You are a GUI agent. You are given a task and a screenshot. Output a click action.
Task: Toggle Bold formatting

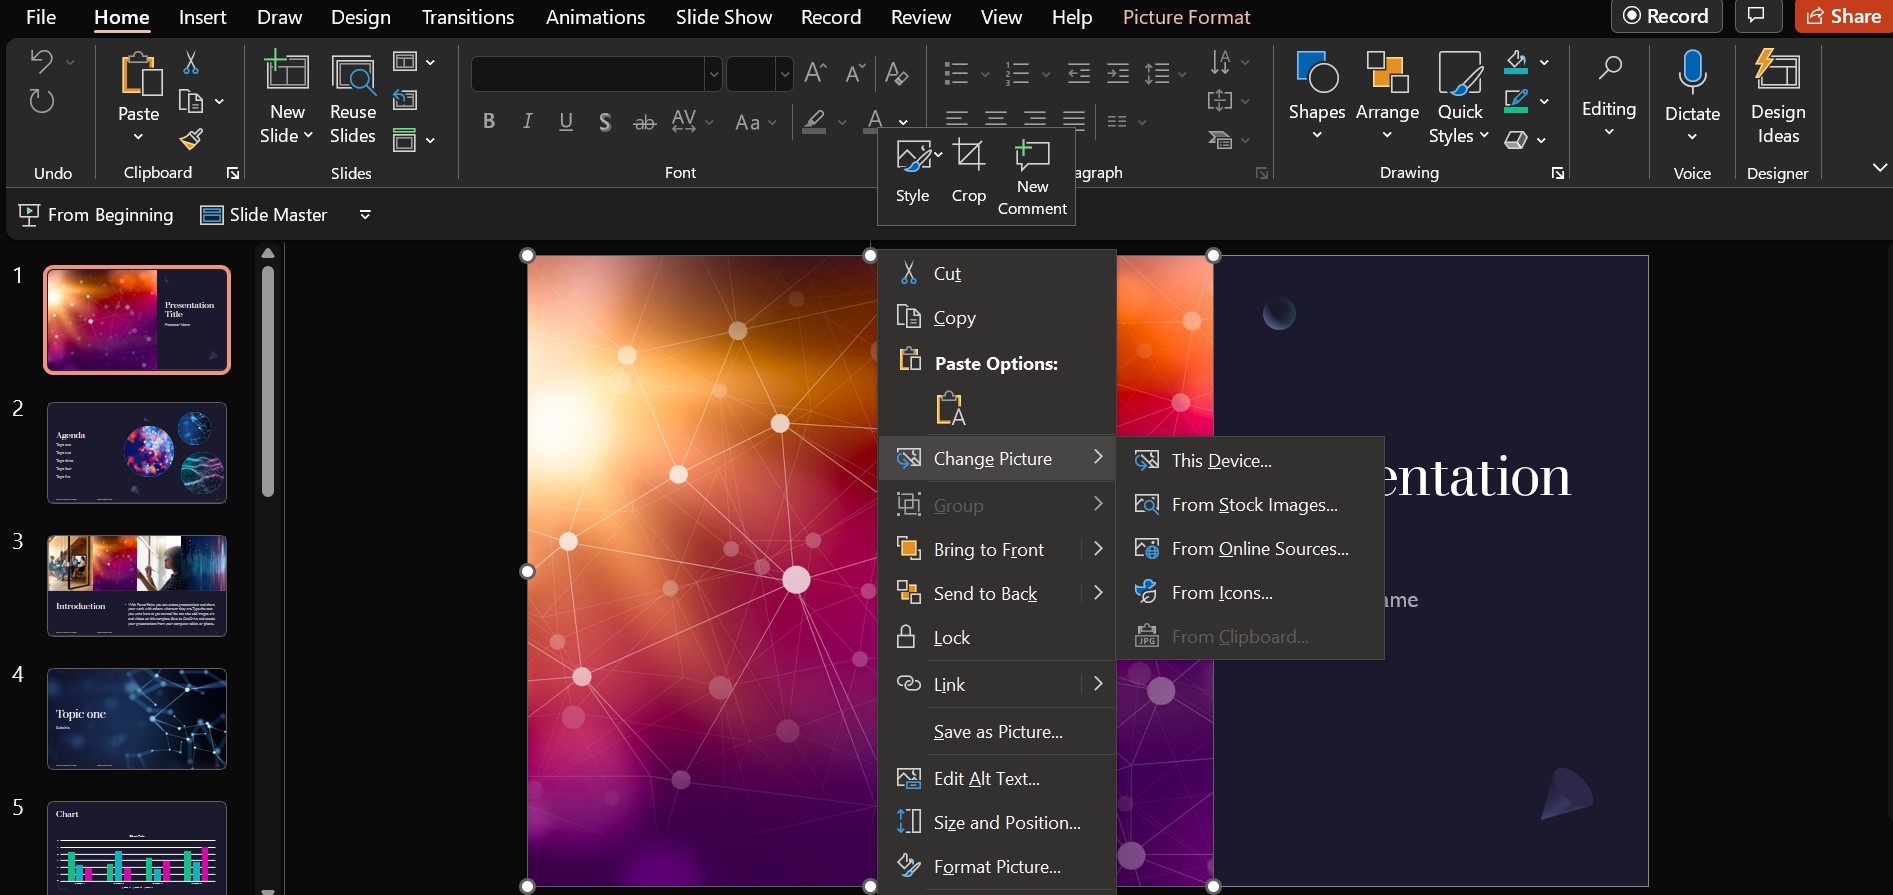(x=488, y=122)
